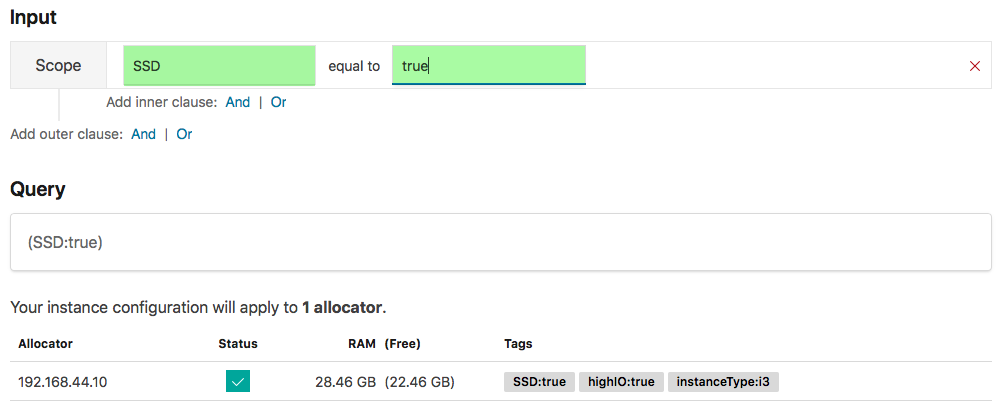The height and width of the screenshot is (417, 1002).
Task: Click the RAM (Free) column header
Action: click(x=384, y=344)
